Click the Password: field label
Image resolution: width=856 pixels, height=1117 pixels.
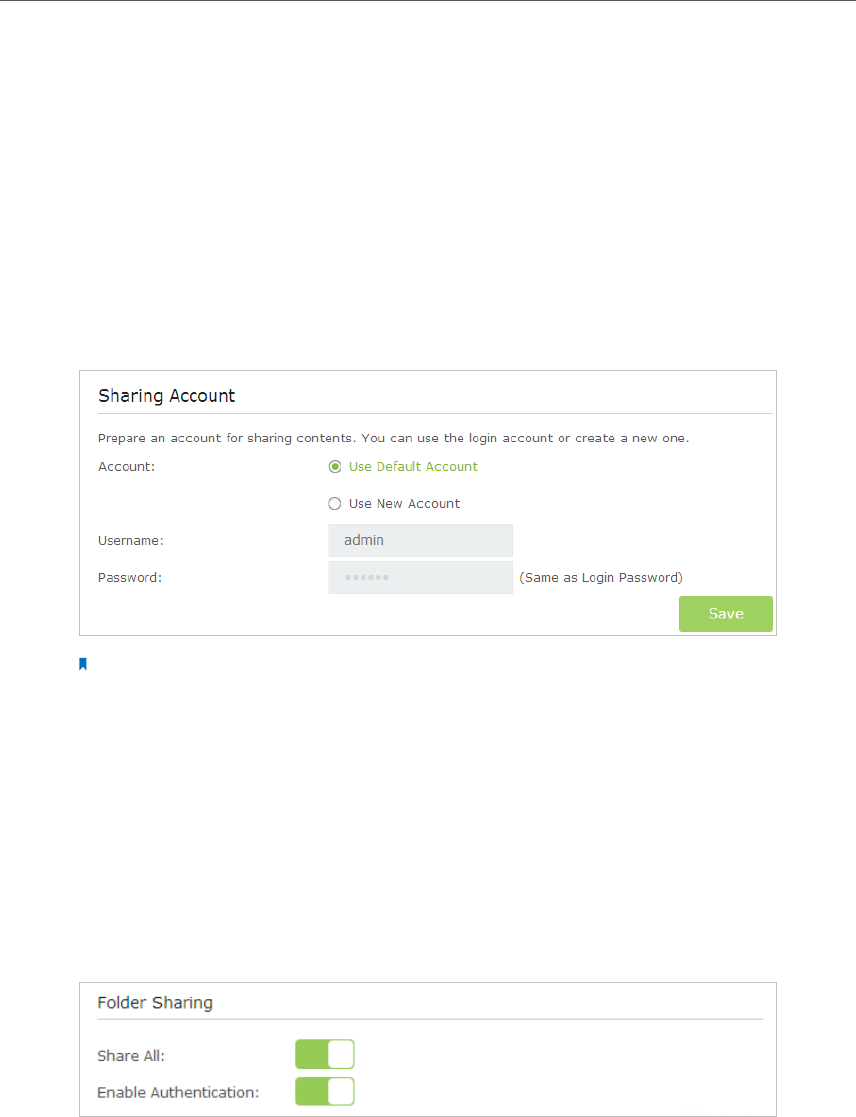tap(129, 577)
